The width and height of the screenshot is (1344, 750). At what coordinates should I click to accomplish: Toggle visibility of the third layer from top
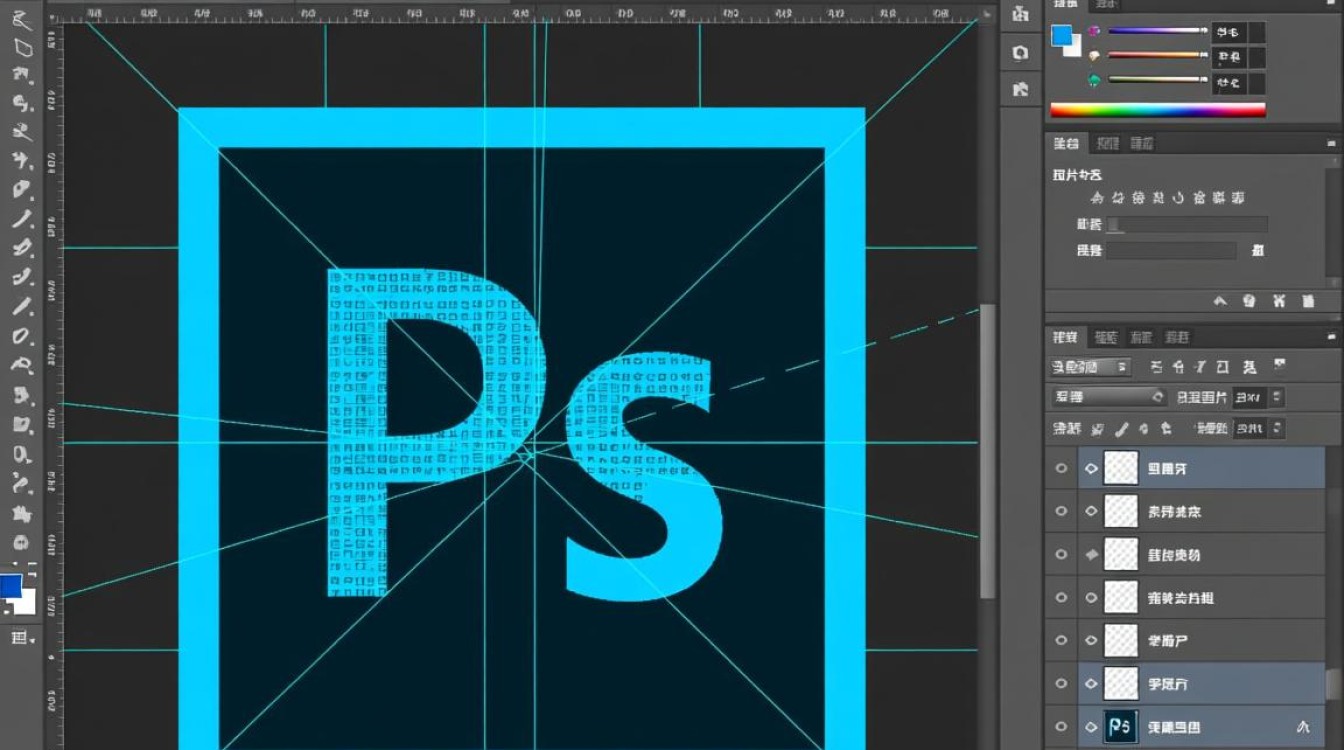1061,554
